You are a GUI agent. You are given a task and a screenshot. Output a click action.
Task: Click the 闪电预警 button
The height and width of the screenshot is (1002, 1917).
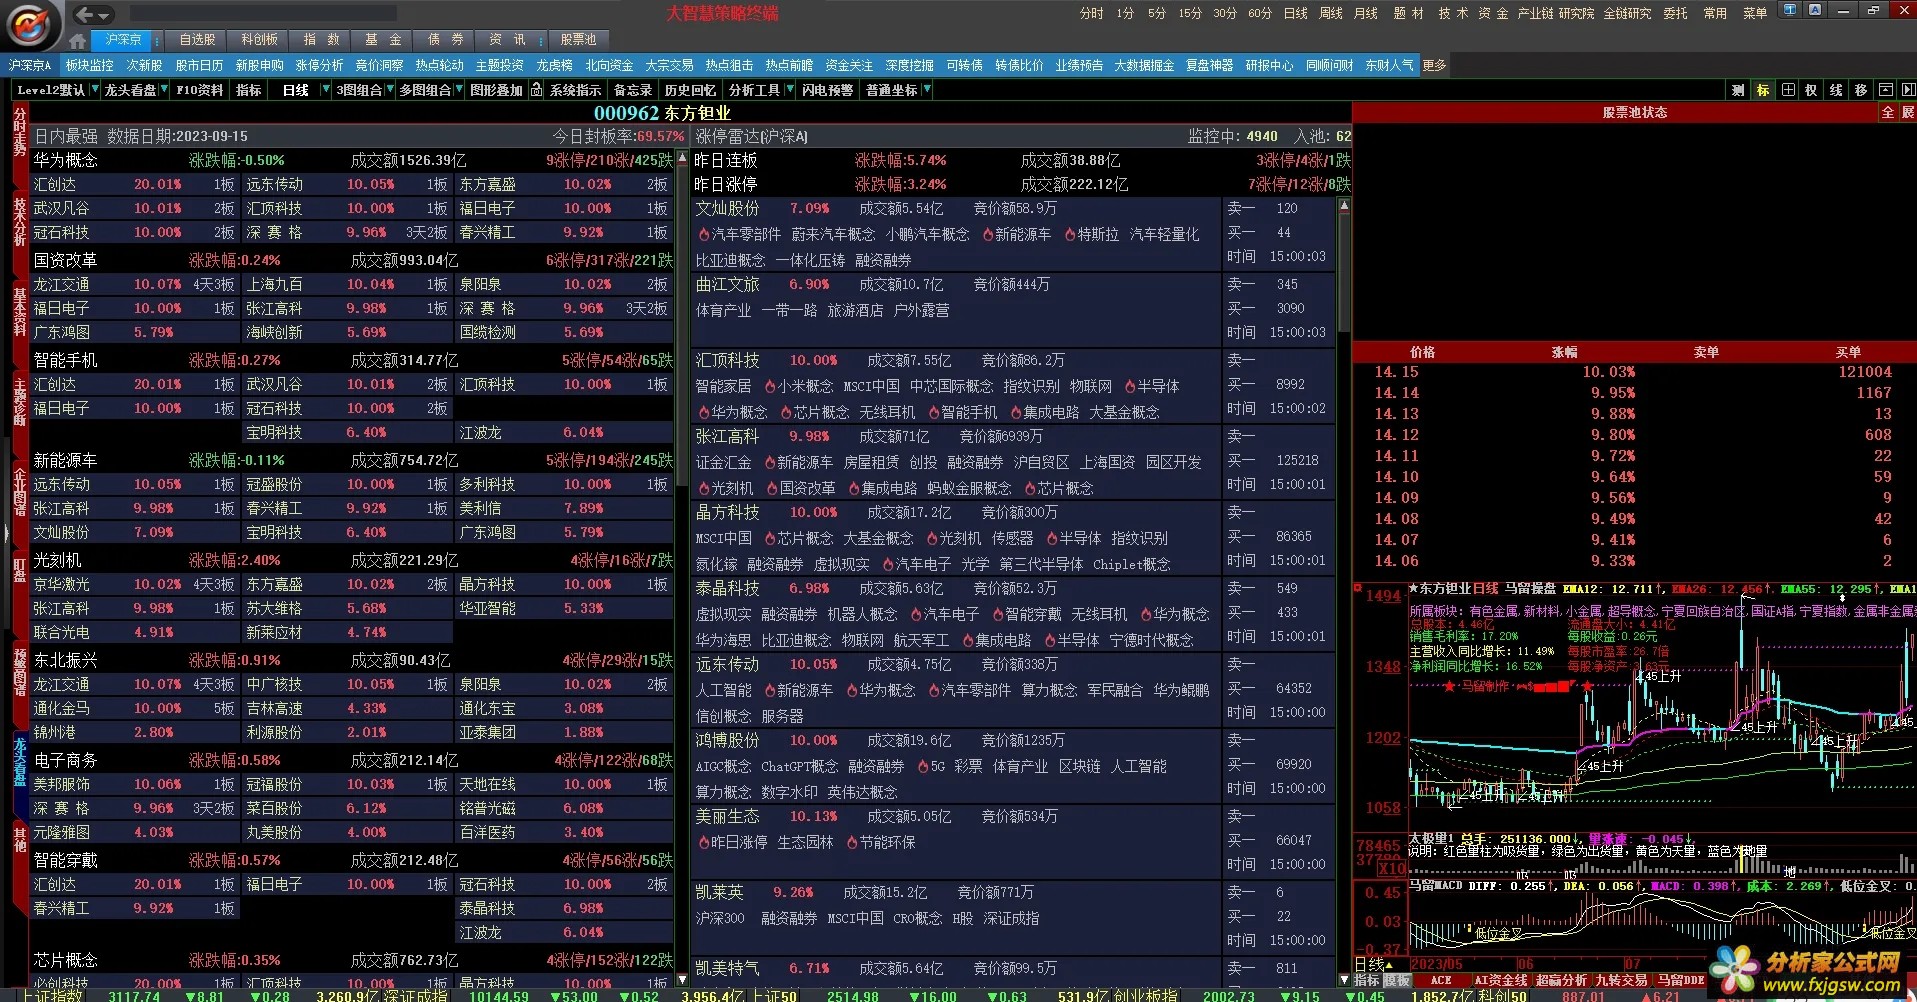(x=827, y=90)
